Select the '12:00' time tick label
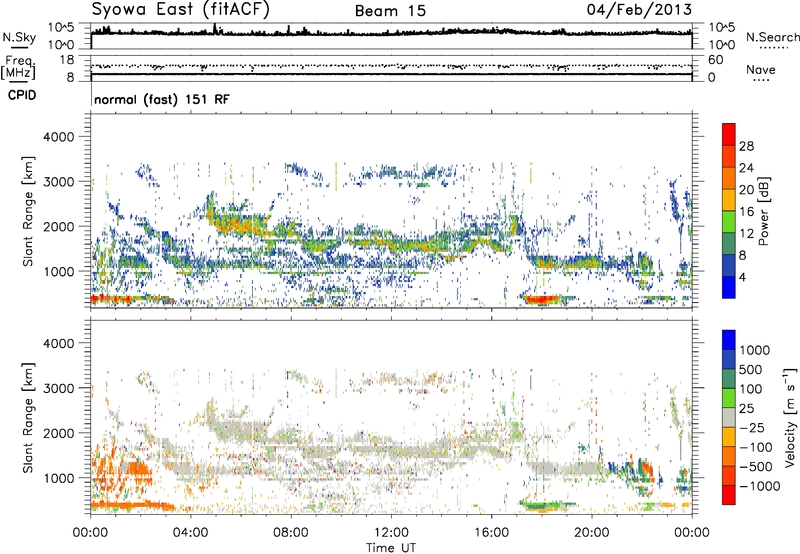Image resolution: width=800 pixels, height=554 pixels. pos(391,533)
